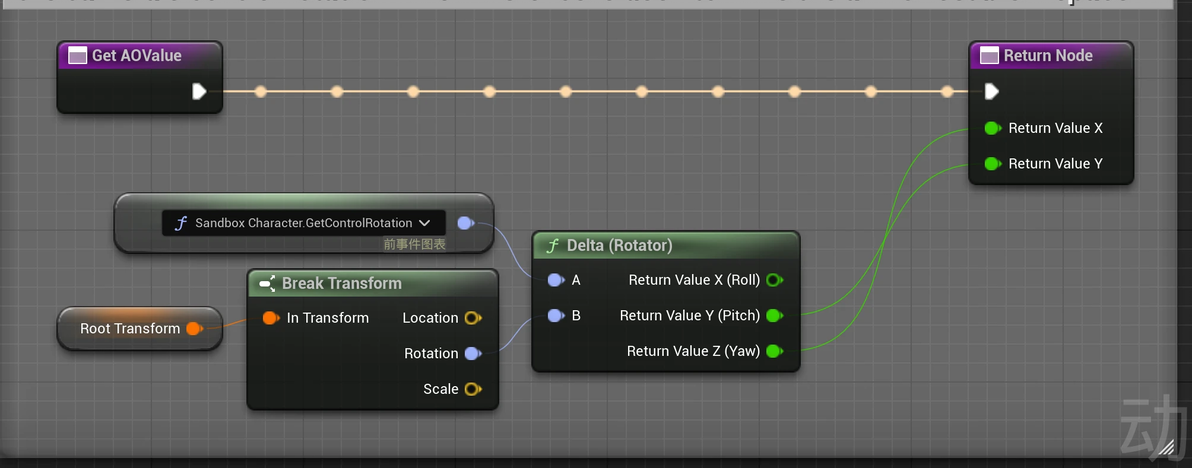Click the Delta Rotator B input pin
Image resolution: width=1192 pixels, height=468 pixels.
[x=555, y=316]
